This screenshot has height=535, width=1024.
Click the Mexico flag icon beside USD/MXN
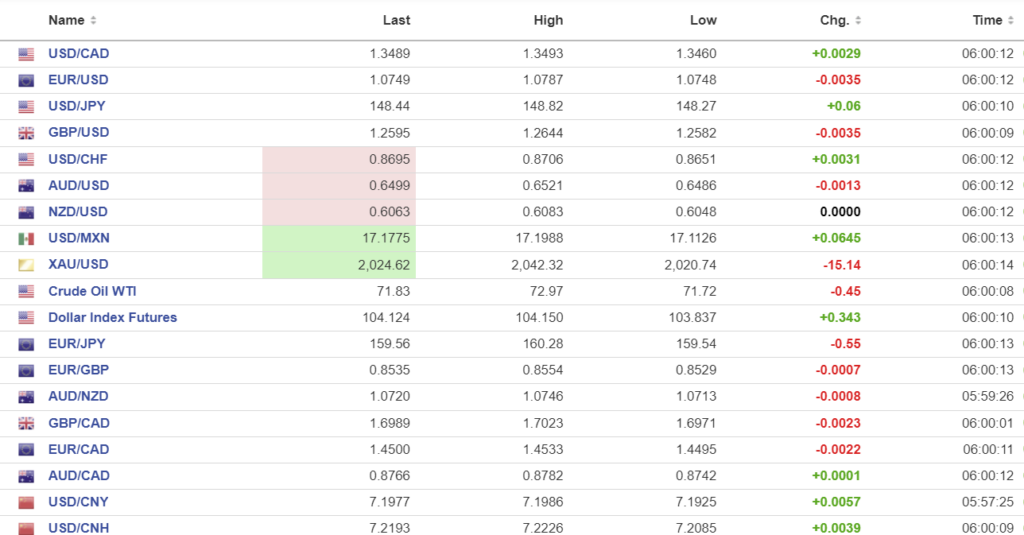(x=26, y=239)
